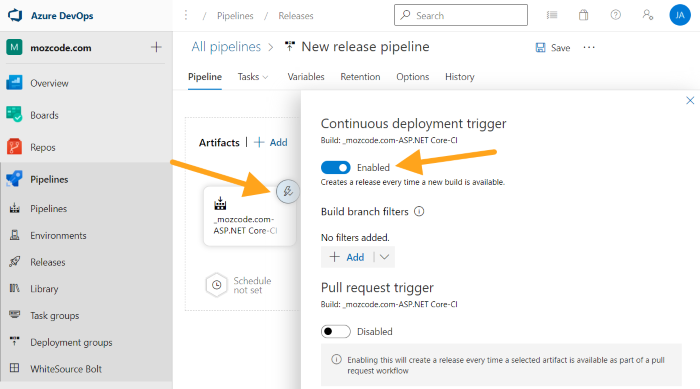Click the mozcode.com project M icon
The height and width of the screenshot is (389, 700).
pyautogui.click(x=14, y=47)
